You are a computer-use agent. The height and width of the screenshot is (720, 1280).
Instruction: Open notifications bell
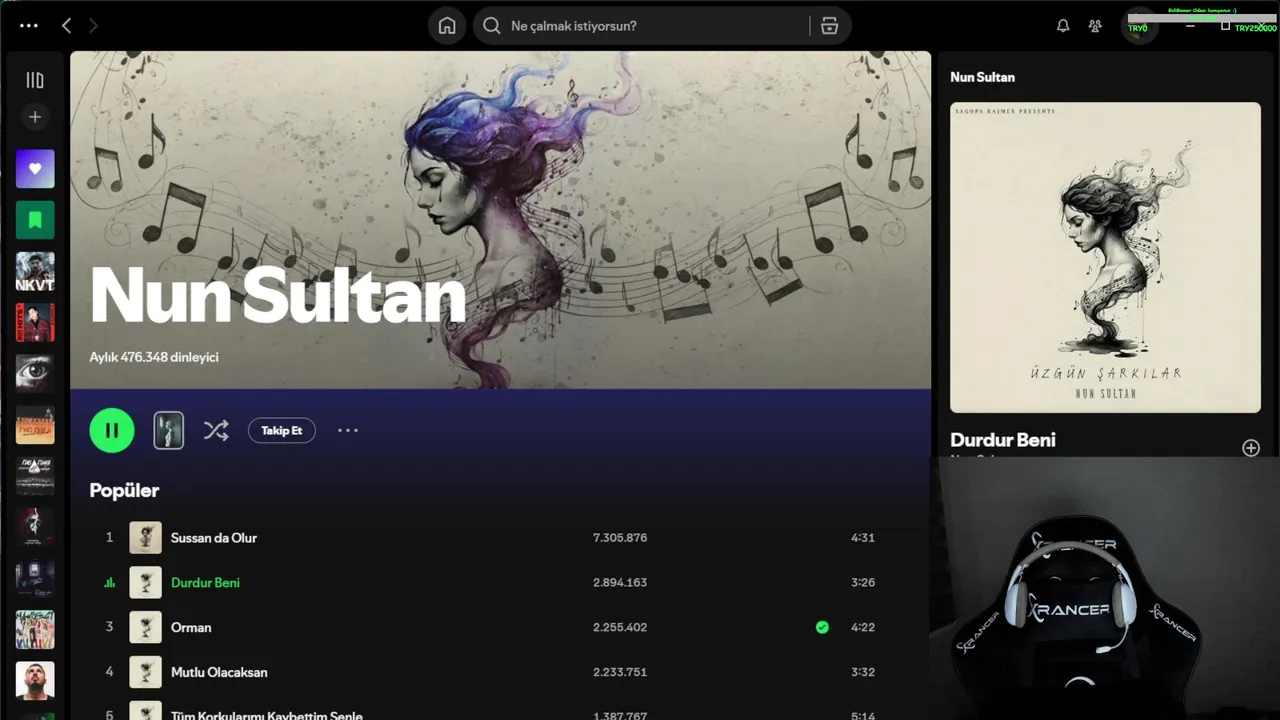coord(1063,26)
